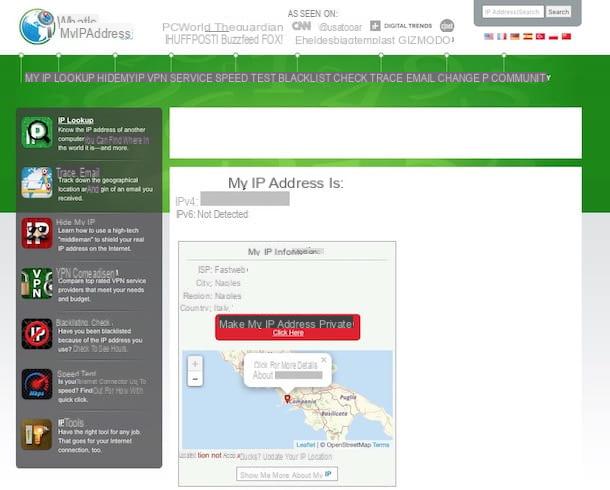Click the Update Your IP Location link

click(298, 456)
